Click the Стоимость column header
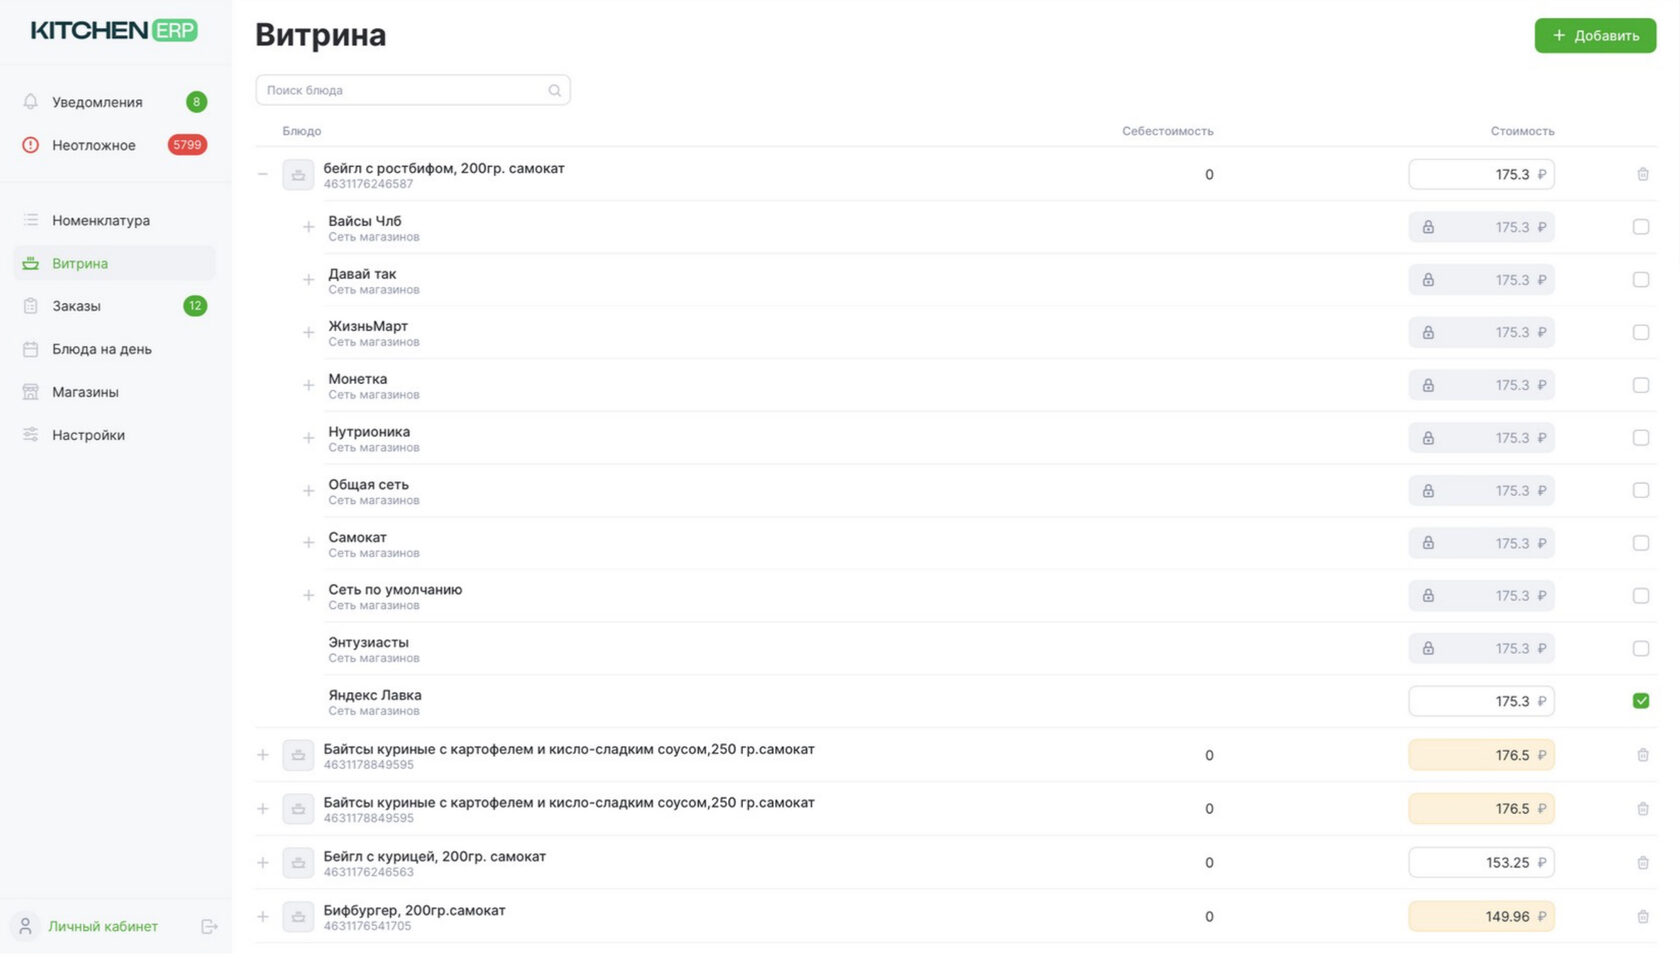This screenshot has width=1680, height=958. coord(1522,131)
